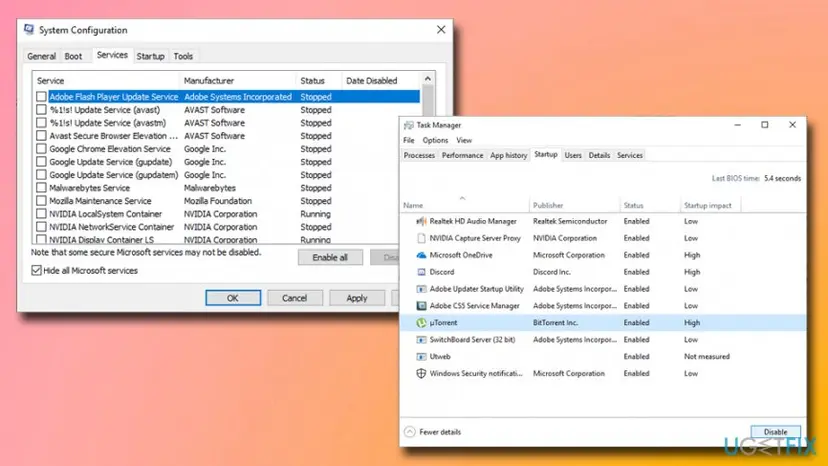The width and height of the screenshot is (828, 466).
Task: Click the NVIDIA Capture Server Proxy file icon
Action: coord(421,238)
